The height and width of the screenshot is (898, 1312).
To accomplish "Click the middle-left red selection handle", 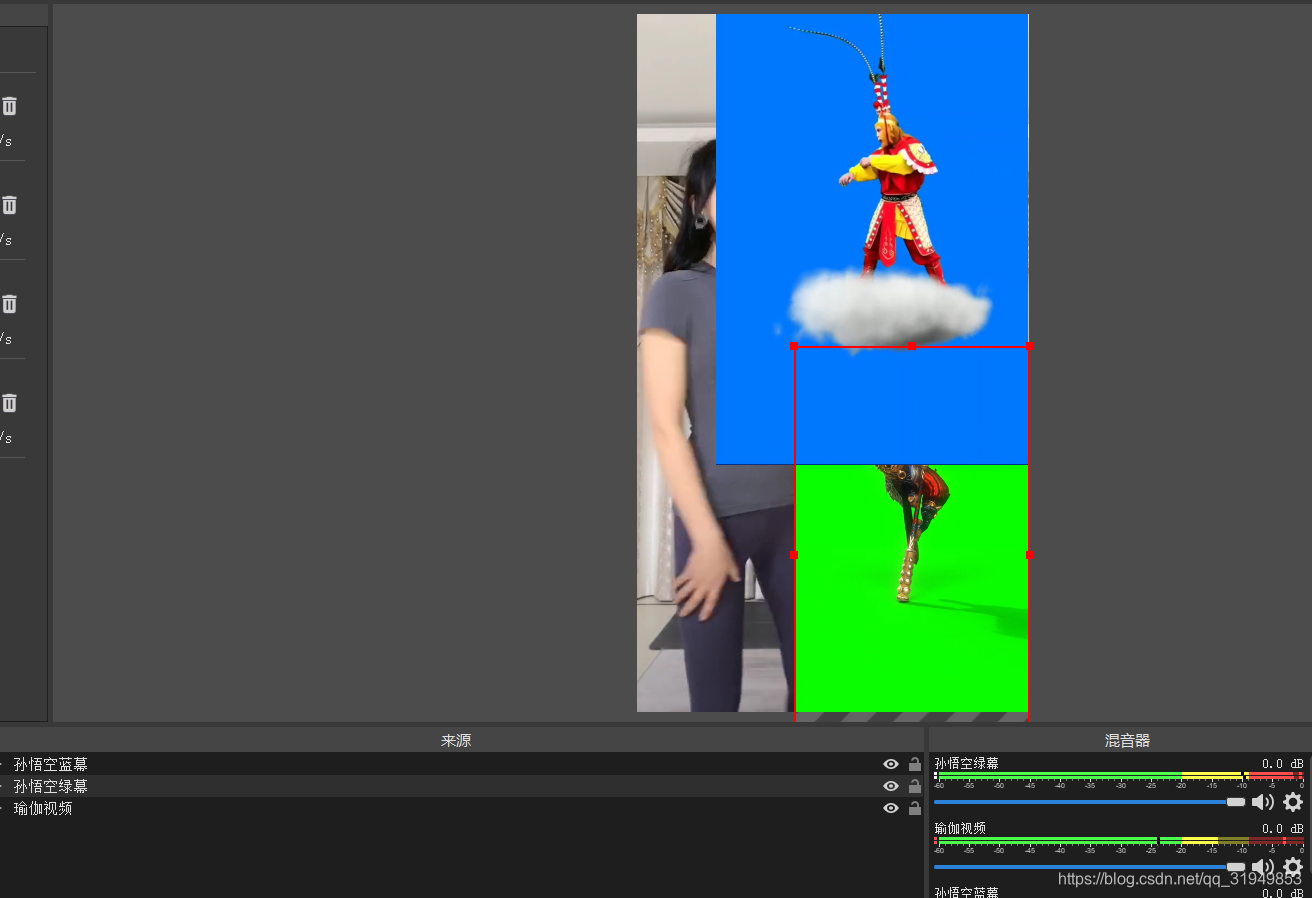I will [x=794, y=555].
